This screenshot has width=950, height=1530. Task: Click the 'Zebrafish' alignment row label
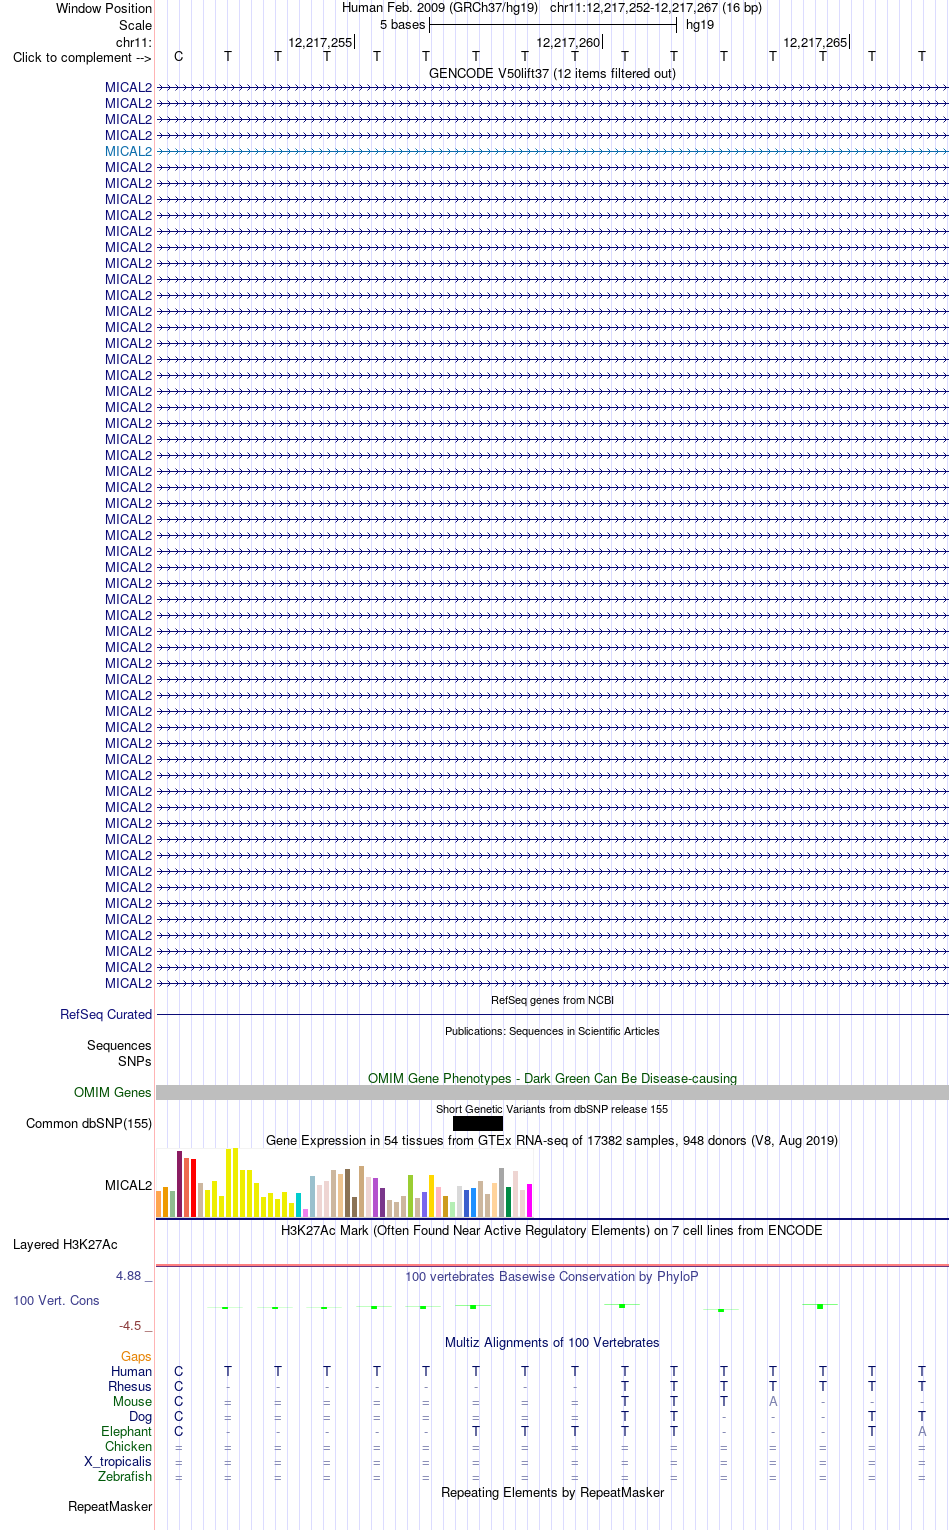coord(125,1476)
